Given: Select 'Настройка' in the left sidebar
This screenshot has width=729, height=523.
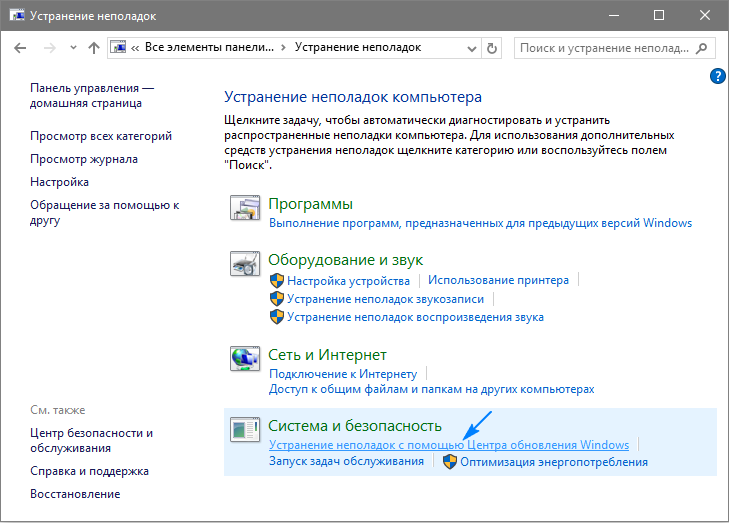Looking at the screenshot, I should [x=60, y=182].
